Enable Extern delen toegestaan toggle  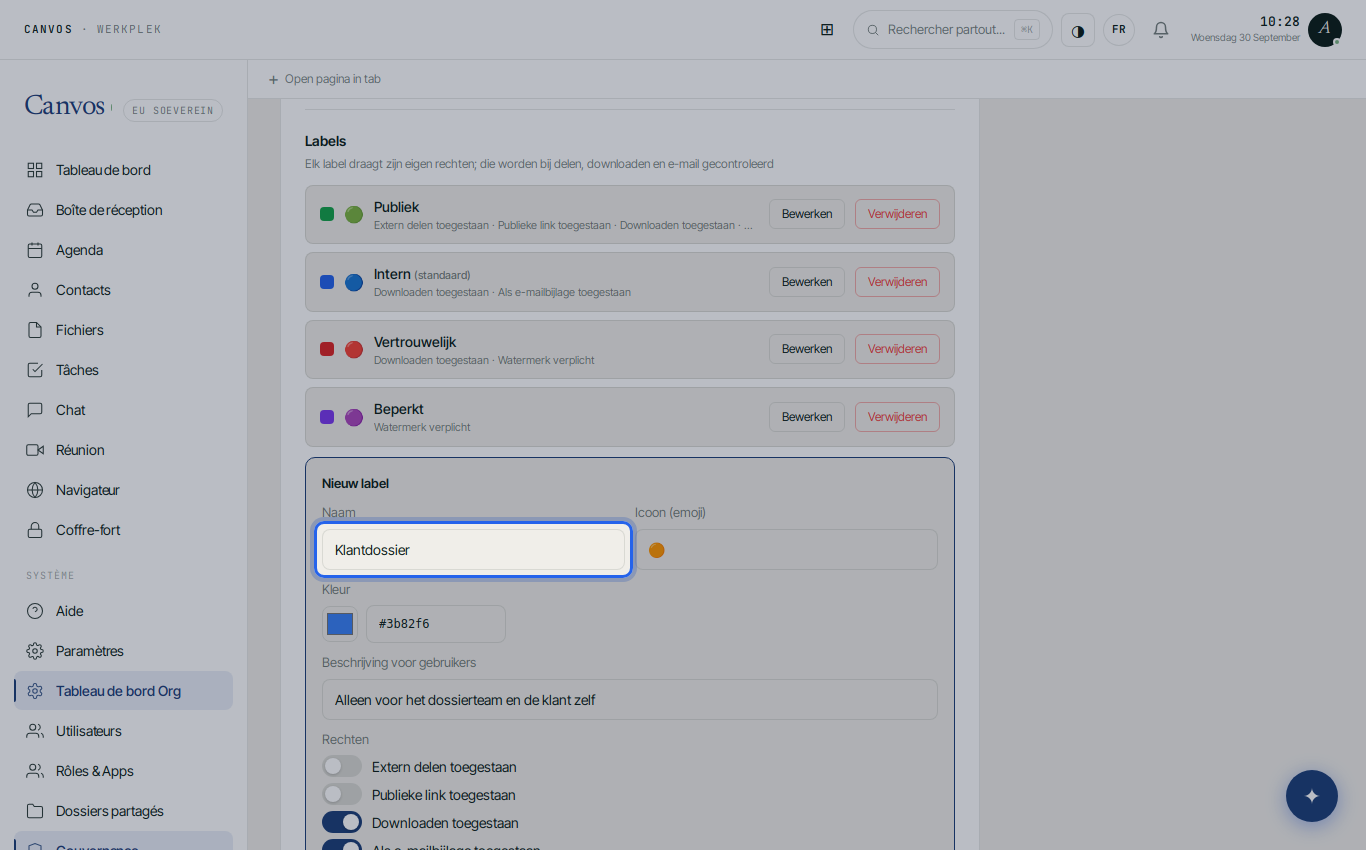tap(342, 767)
